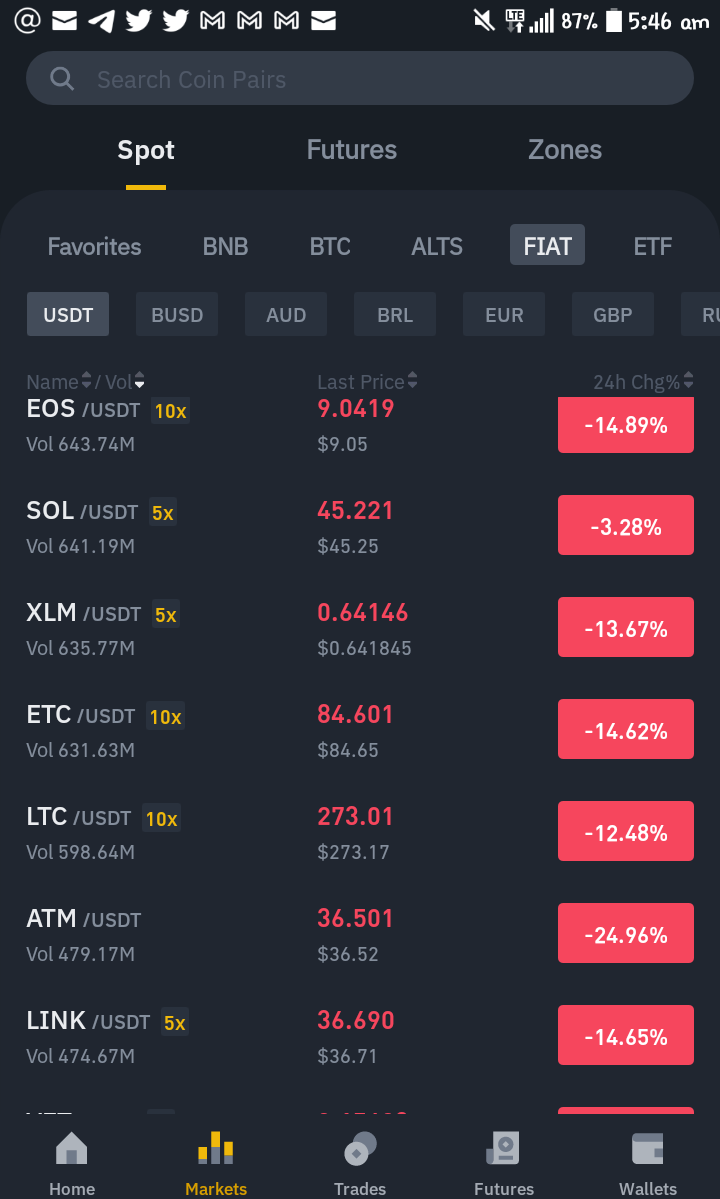720x1199 pixels.
Task: Switch to the ALTS market tab
Action: pos(437,246)
